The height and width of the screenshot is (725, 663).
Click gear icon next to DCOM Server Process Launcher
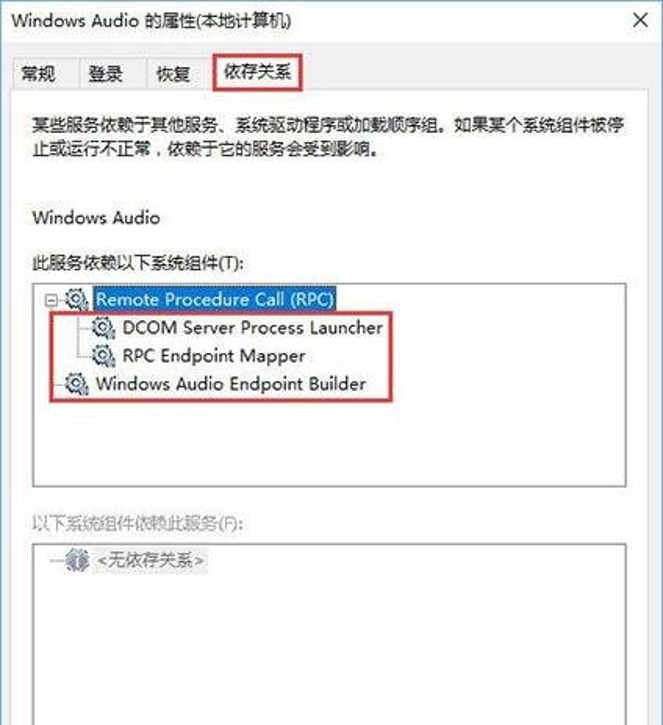coord(104,328)
